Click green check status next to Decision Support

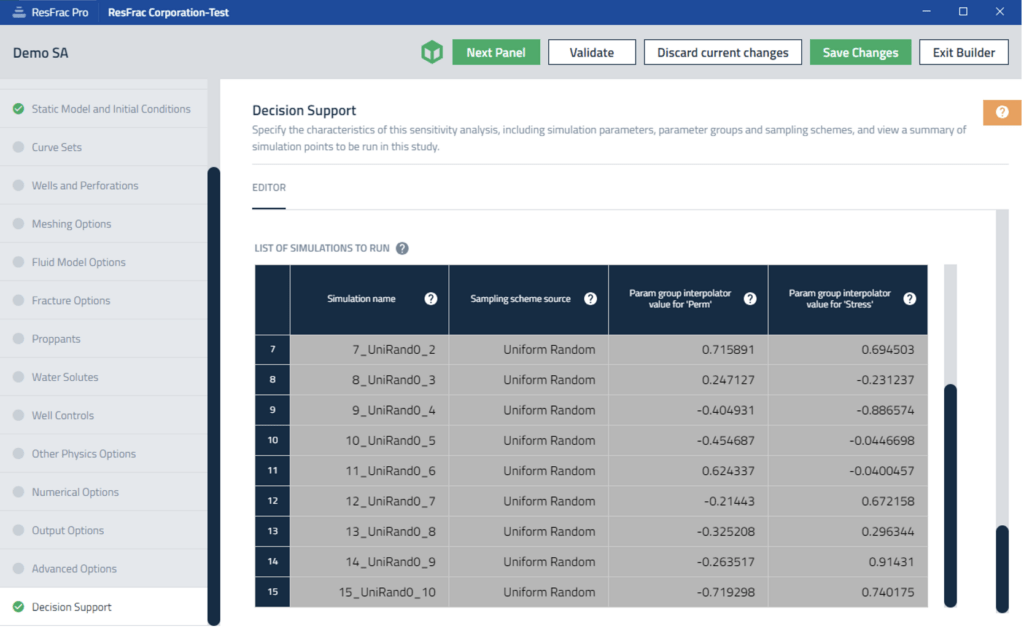(x=18, y=607)
